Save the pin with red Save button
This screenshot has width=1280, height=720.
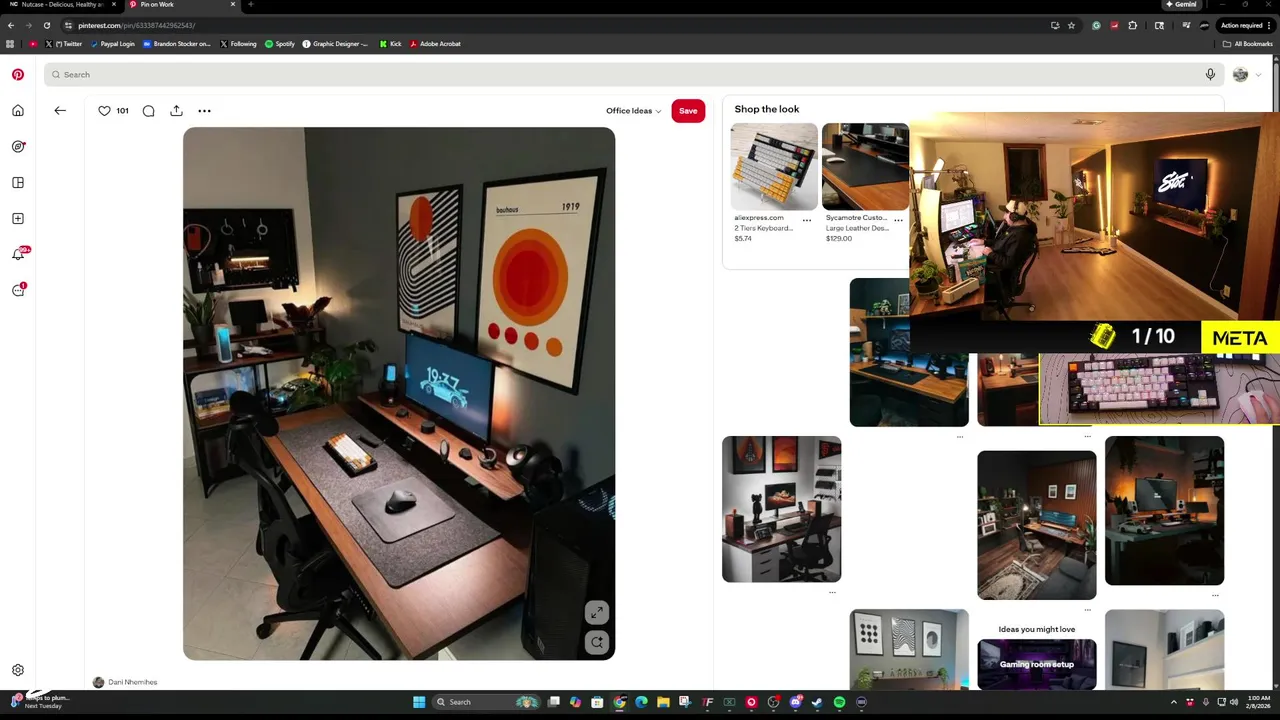tap(688, 111)
